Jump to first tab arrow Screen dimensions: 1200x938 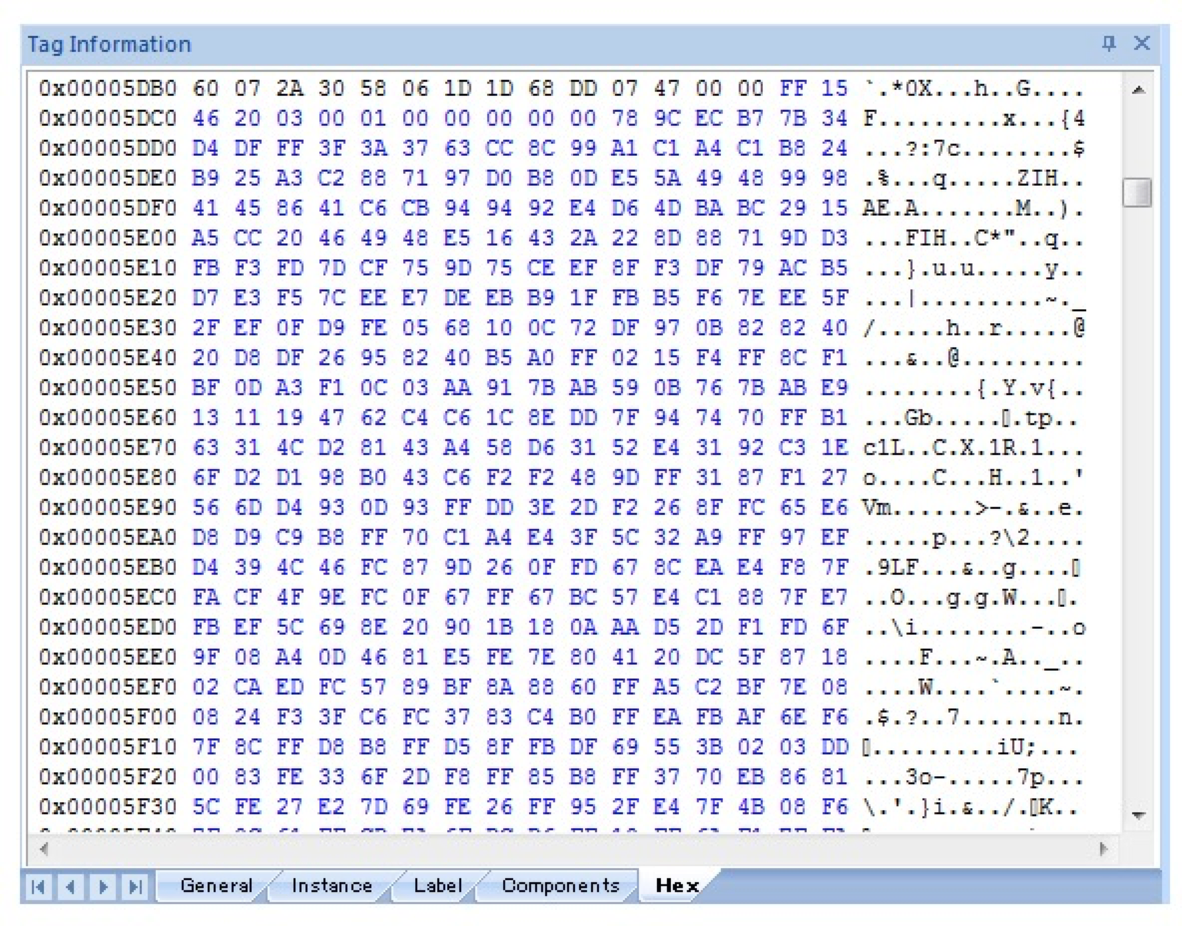click(39, 886)
